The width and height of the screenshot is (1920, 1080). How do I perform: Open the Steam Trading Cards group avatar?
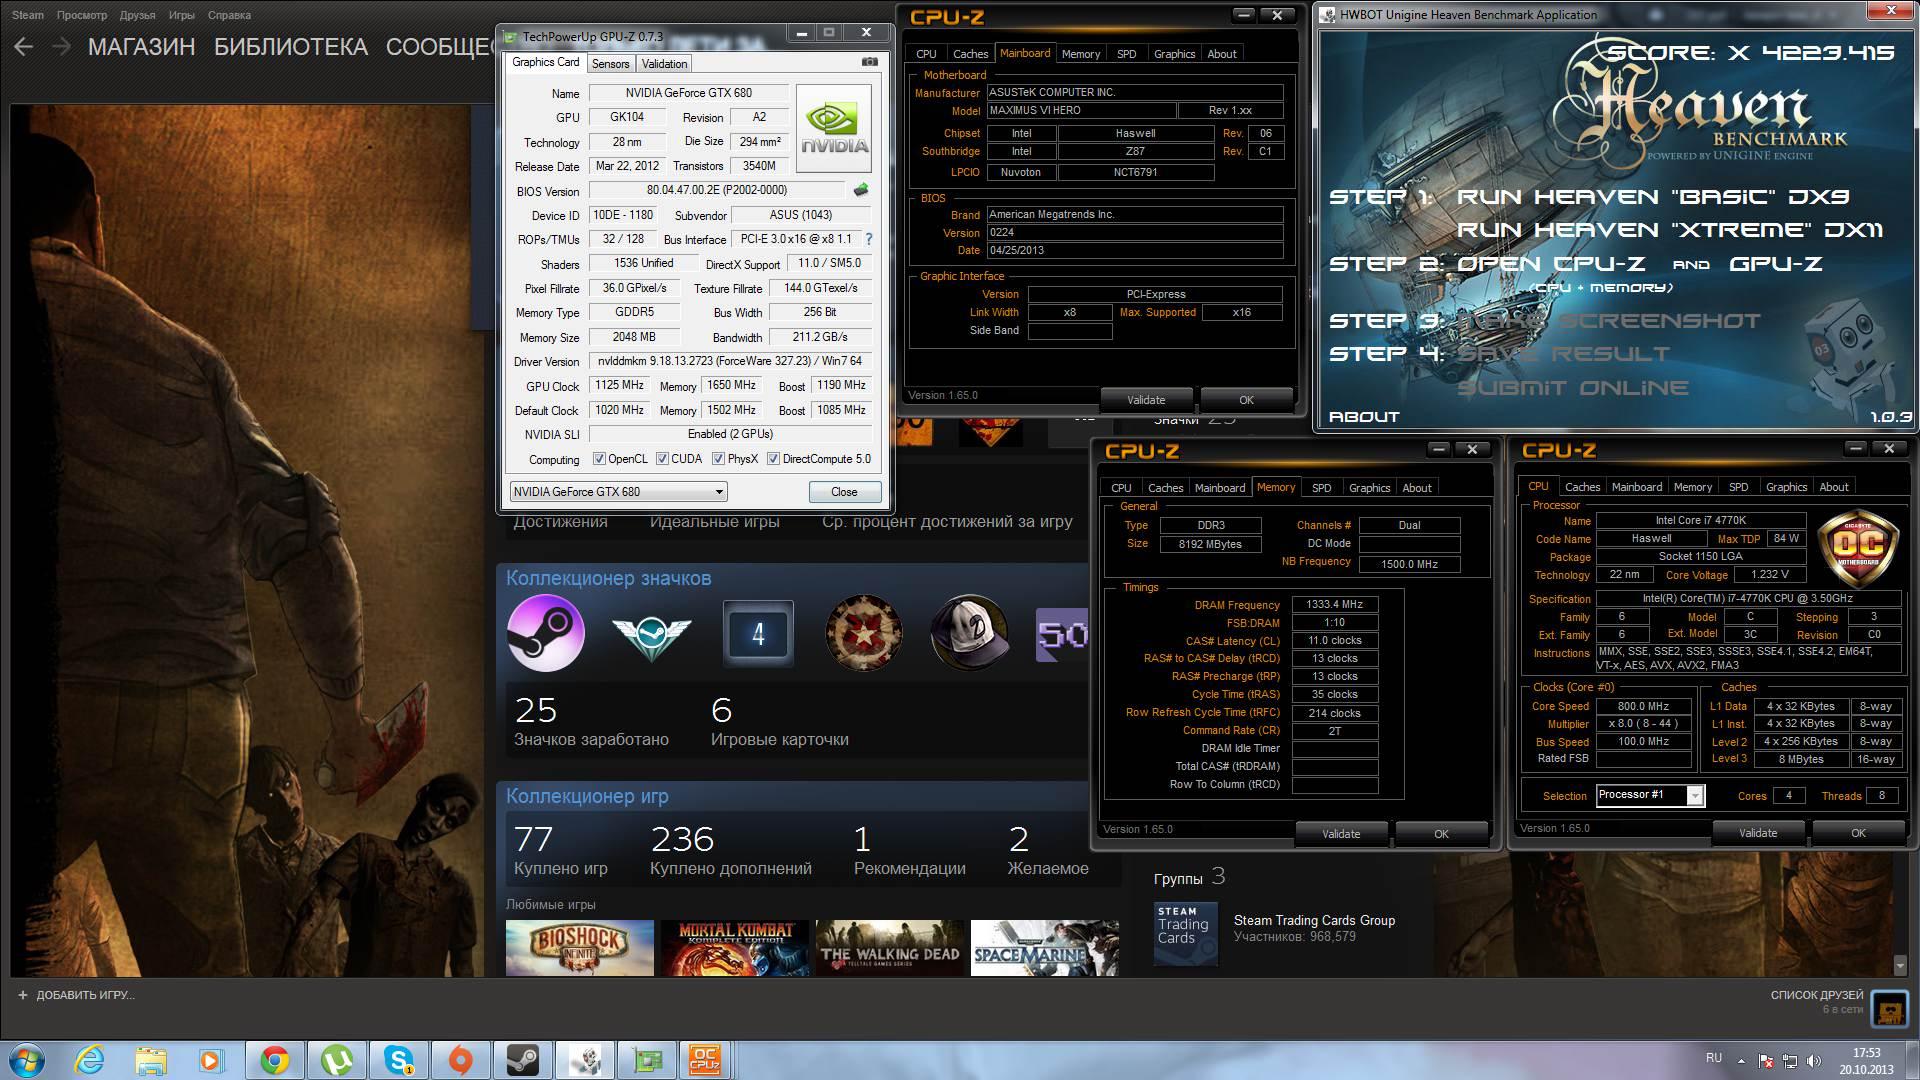click(1186, 934)
